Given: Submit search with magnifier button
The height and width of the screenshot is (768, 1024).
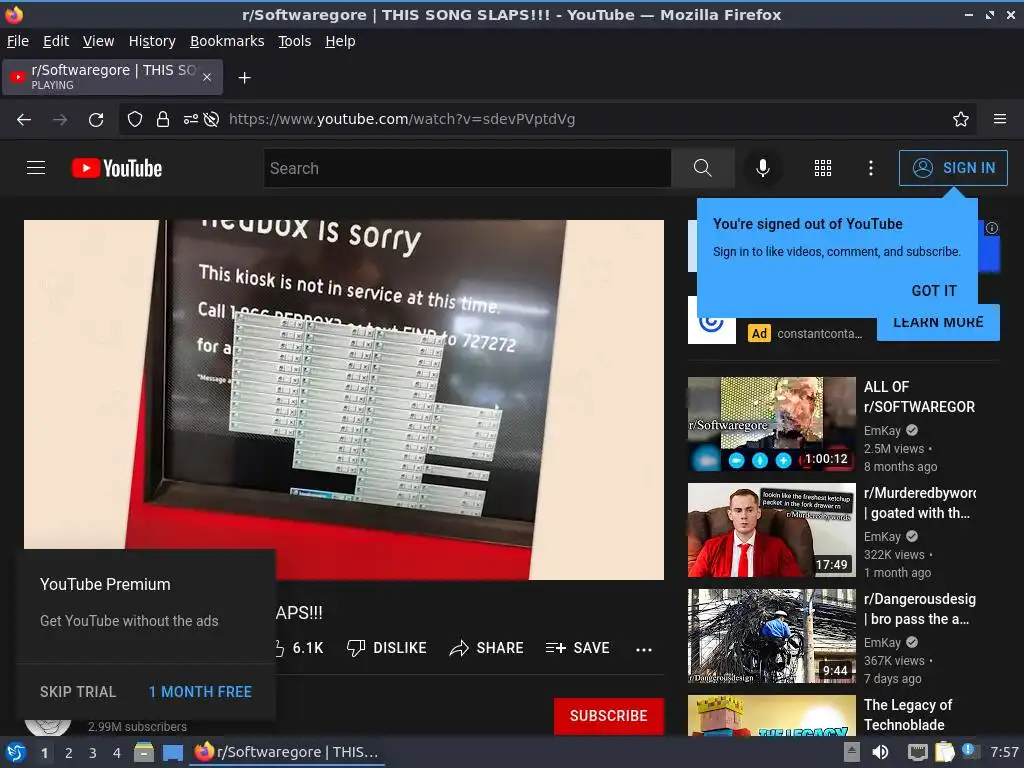Looking at the screenshot, I should (x=703, y=168).
